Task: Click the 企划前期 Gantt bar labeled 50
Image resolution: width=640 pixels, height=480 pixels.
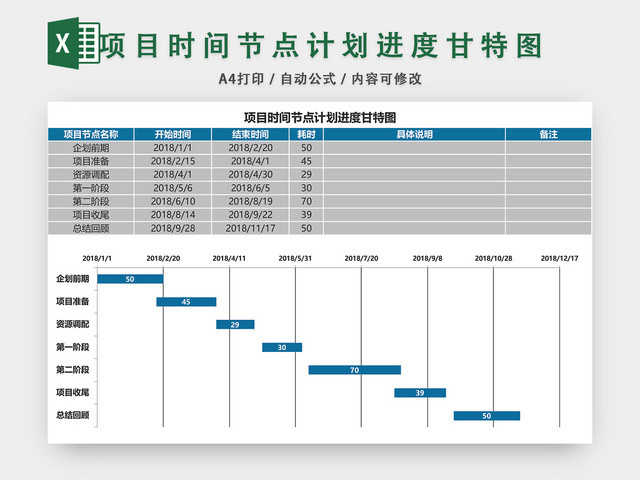Action: 130,279
